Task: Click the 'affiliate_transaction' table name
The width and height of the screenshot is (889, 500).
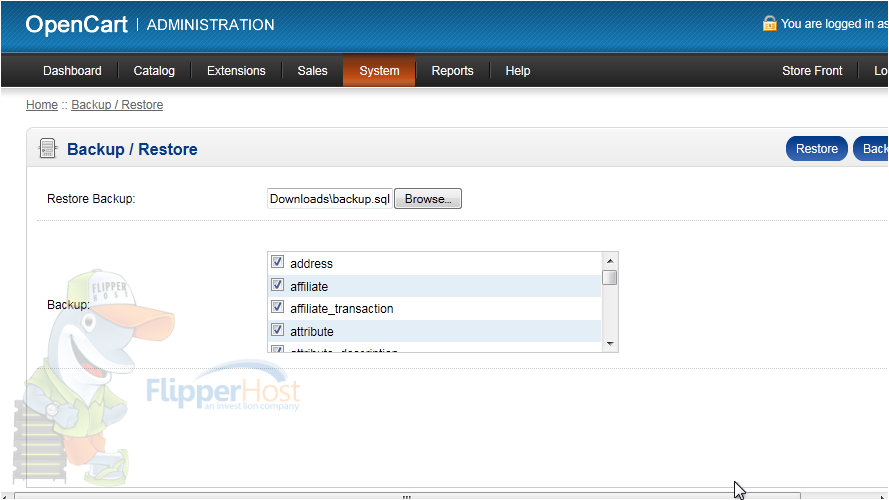Action: (x=341, y=309)
